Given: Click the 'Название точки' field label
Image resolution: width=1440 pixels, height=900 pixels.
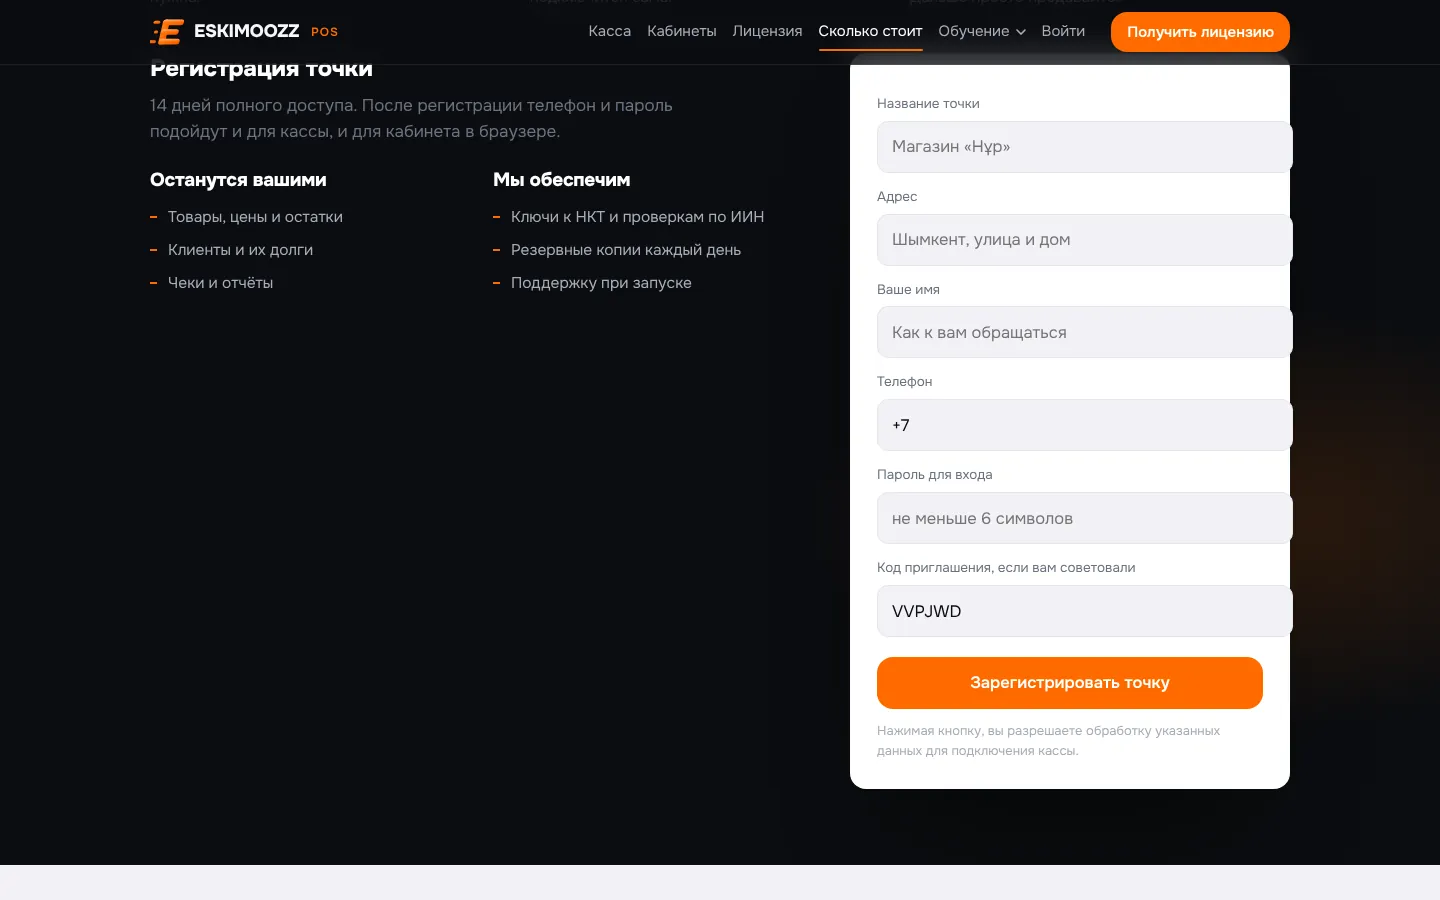Looking at the screenshot, I should (x=928, y=104).
